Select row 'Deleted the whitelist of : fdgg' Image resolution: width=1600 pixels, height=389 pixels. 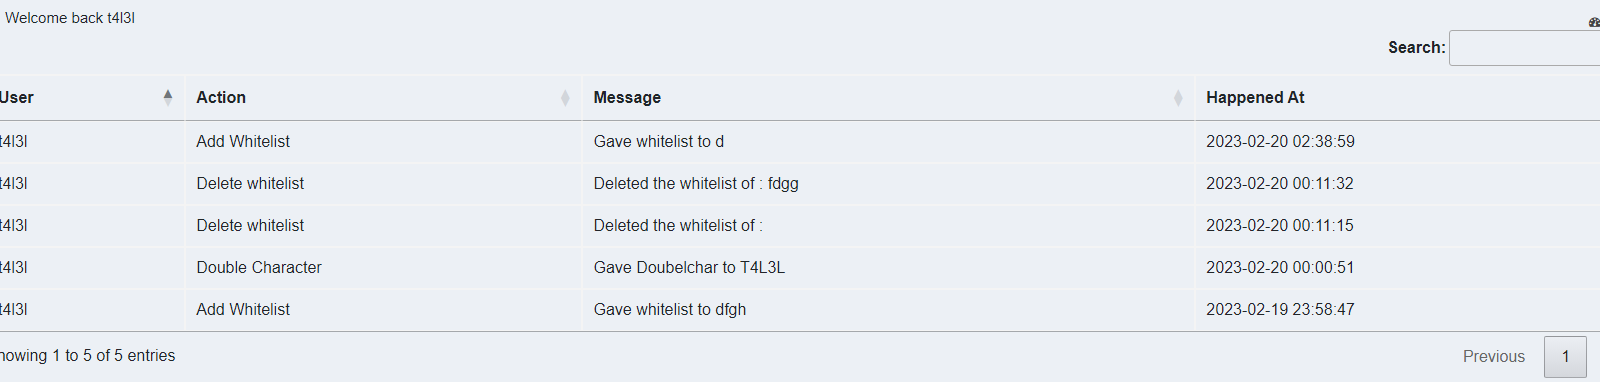tap(800, 184)
